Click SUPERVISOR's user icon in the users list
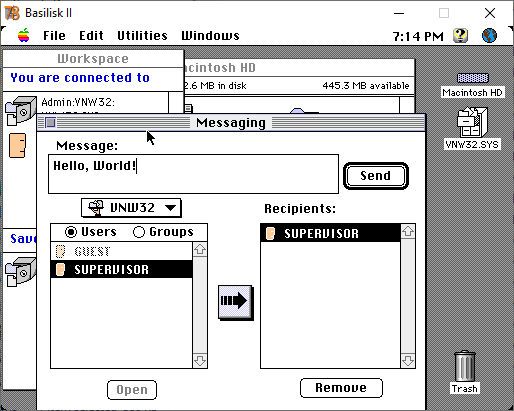This screenshot has height=411, width=514. (60, 269)
